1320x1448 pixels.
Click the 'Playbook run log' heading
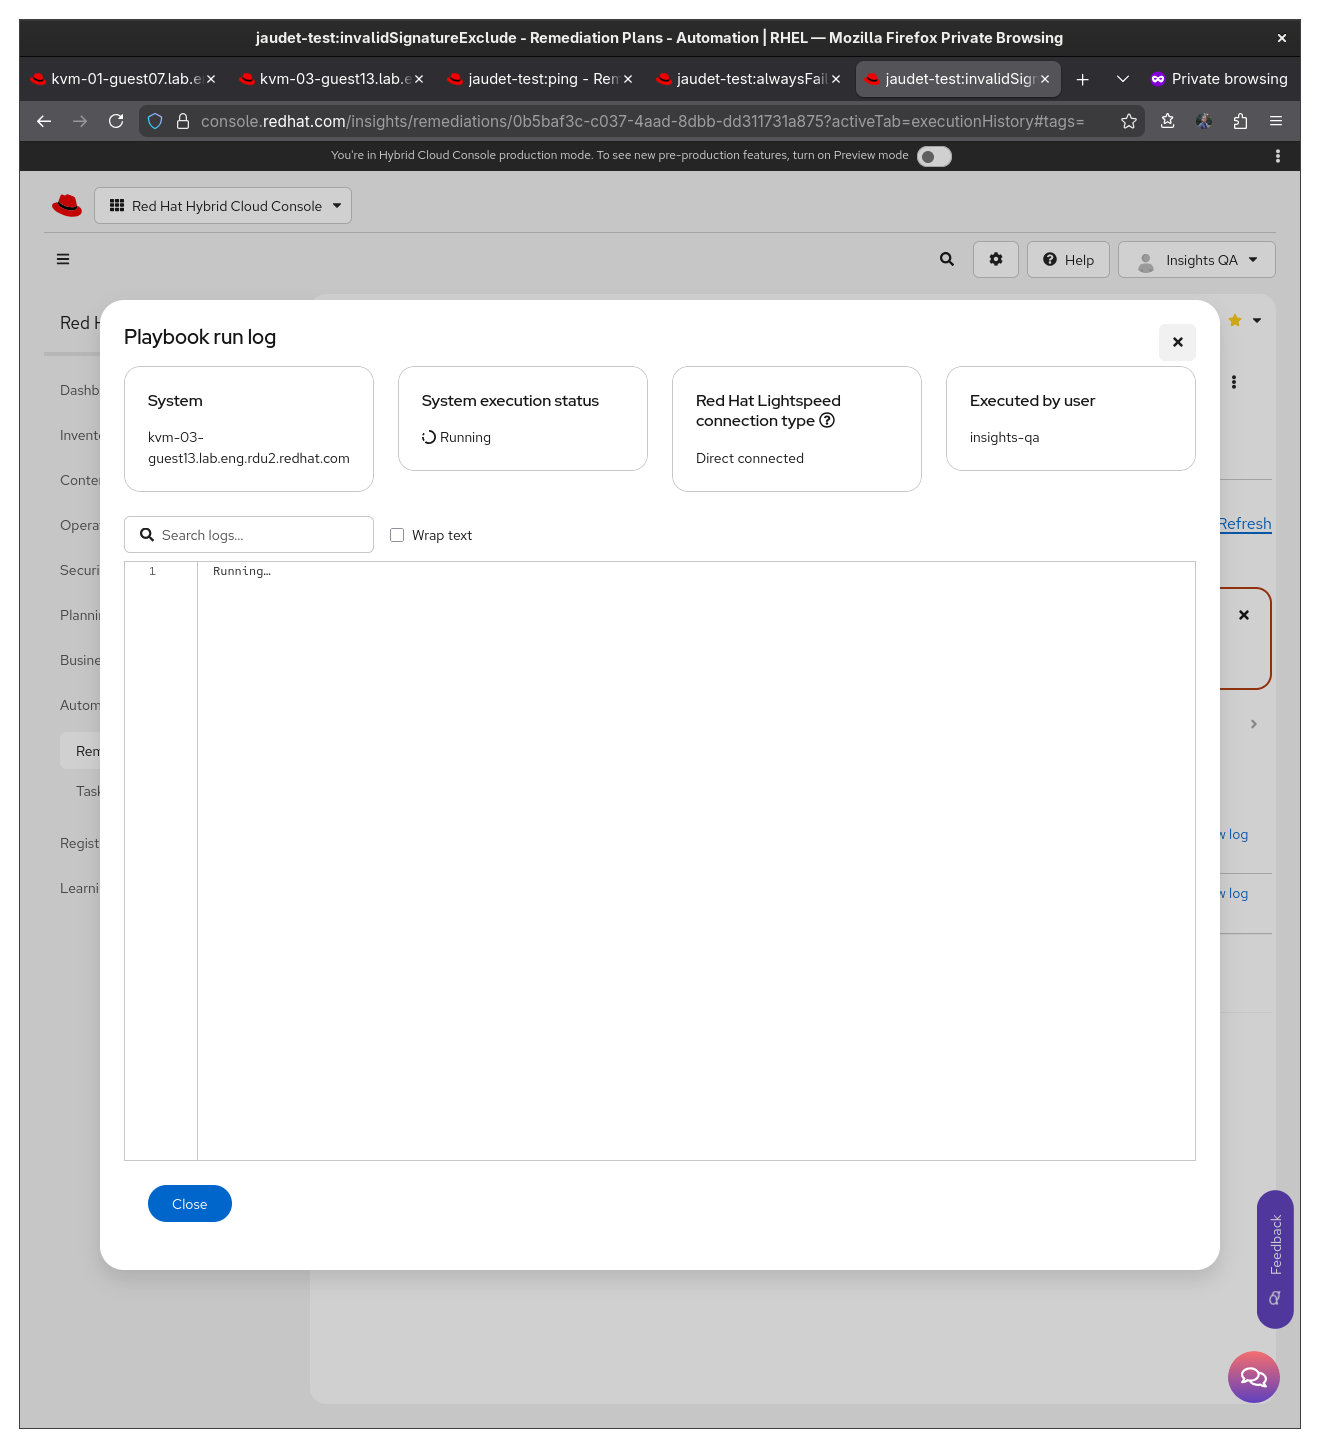[200, 337]
